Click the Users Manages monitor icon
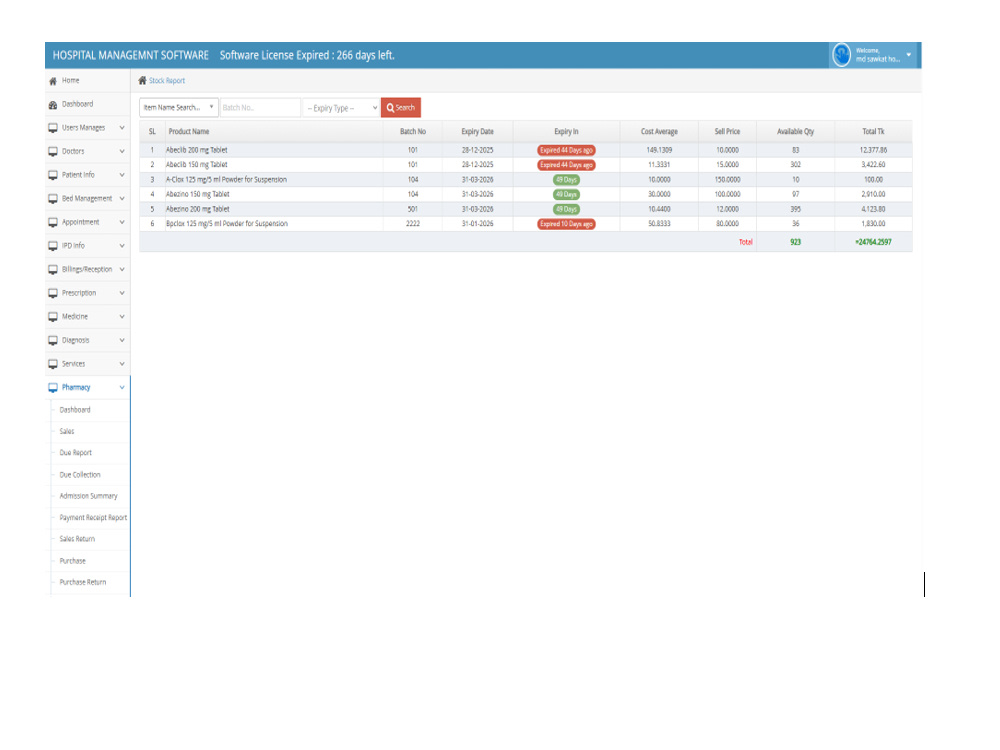The width and height of the screenshot is (1000, 750). coord(53,128)
